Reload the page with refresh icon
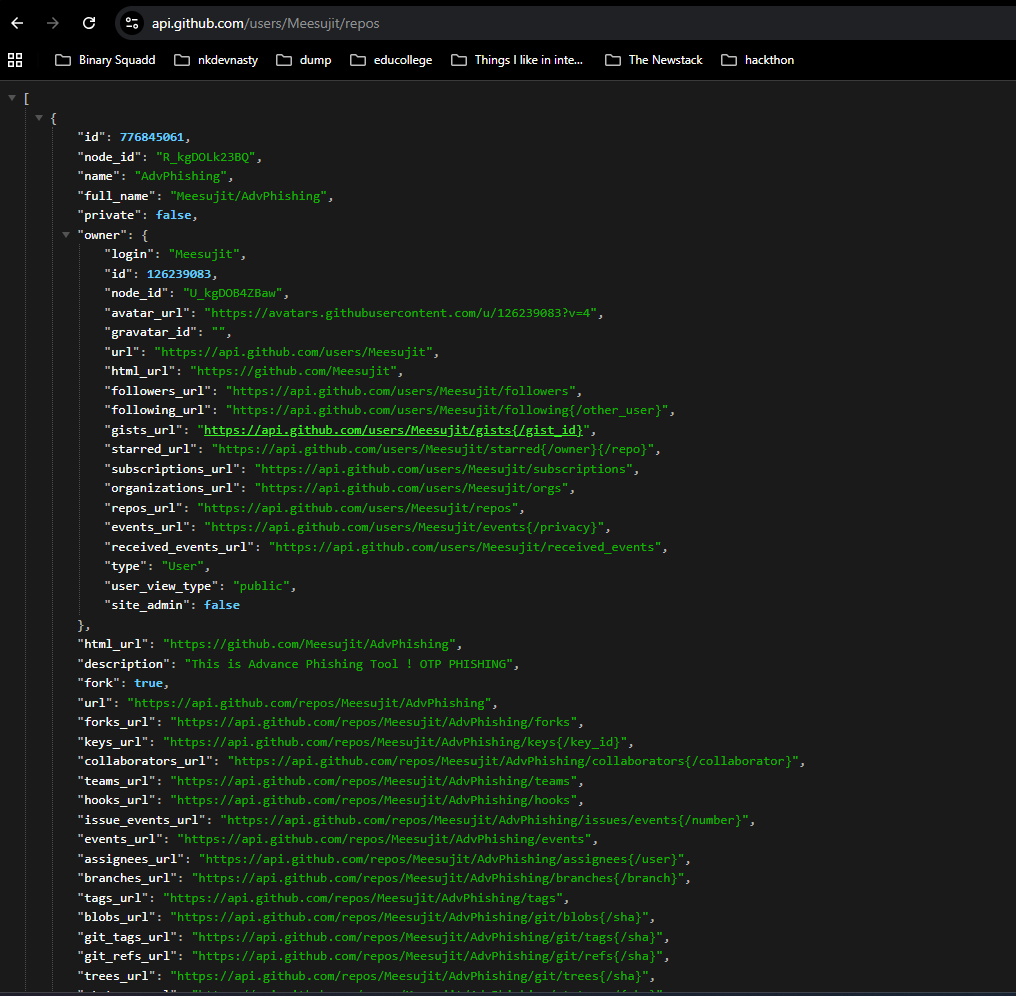 click(89, 23)
